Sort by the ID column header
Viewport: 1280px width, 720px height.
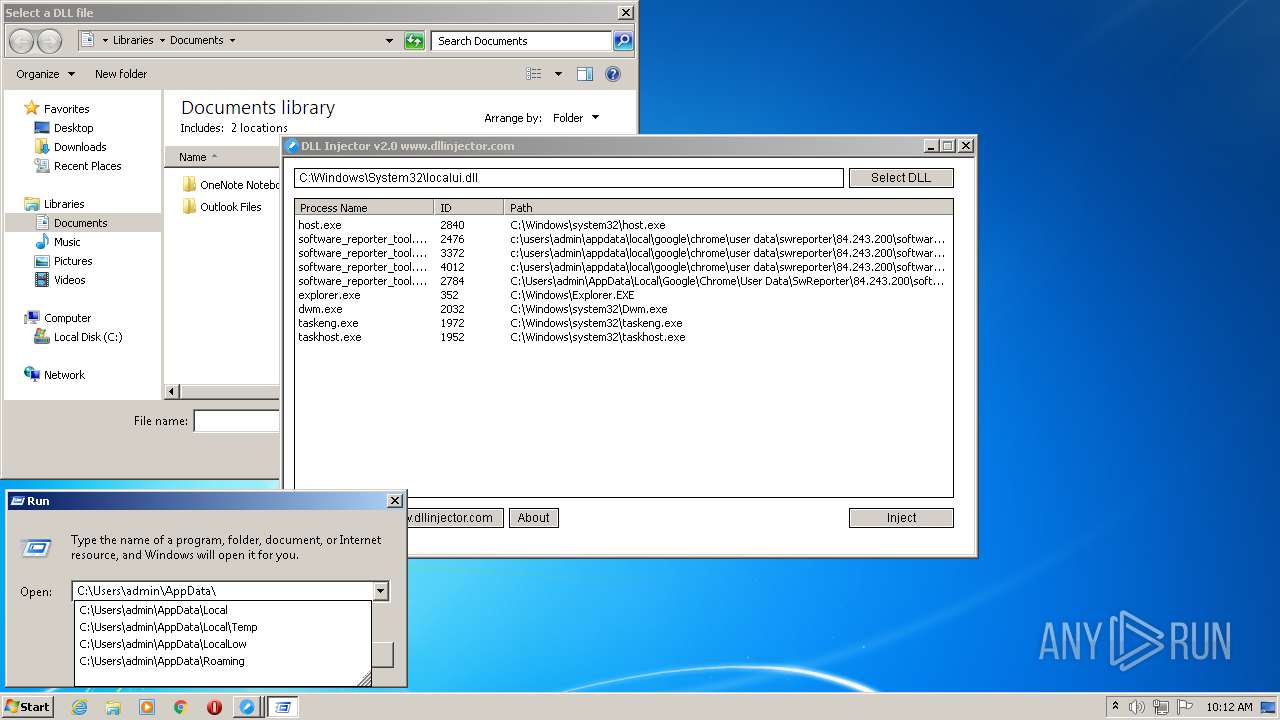(469, 208)
